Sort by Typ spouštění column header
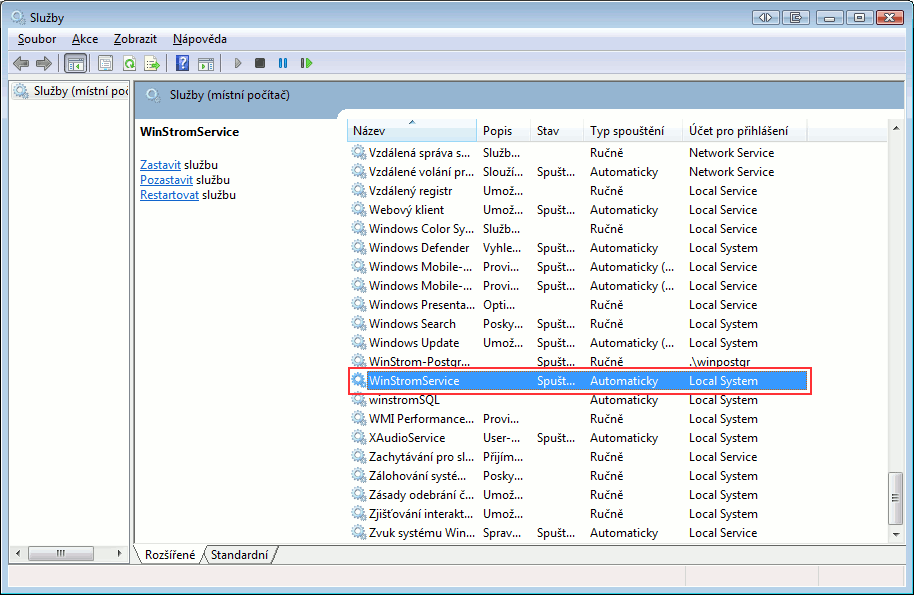The image size is (914, 595). tap(632, 131)
